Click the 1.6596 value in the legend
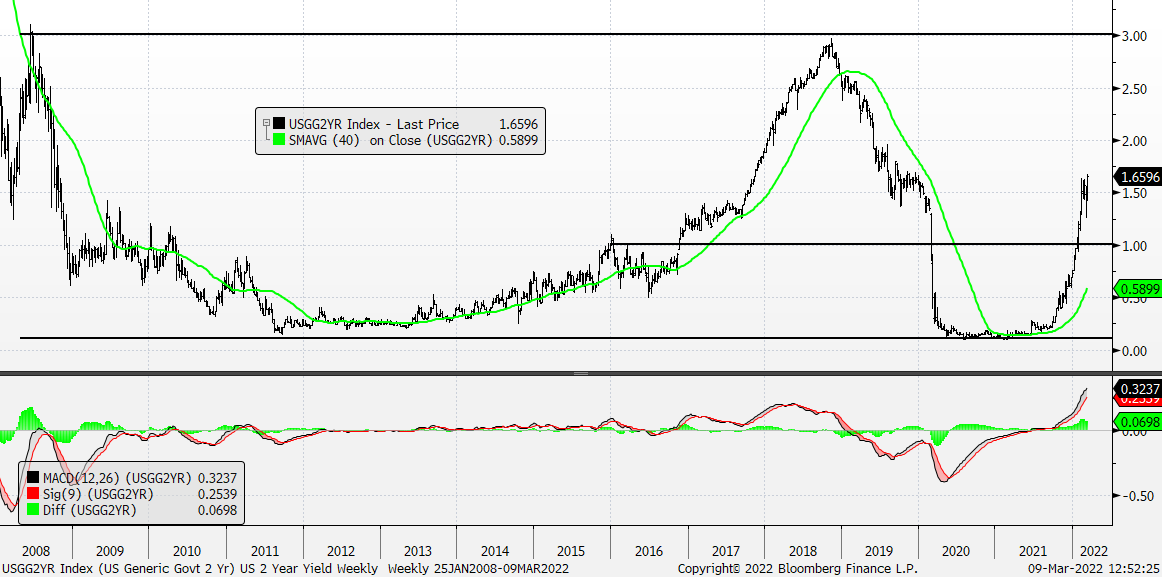The image size is (1162, 577). [520, 124]
